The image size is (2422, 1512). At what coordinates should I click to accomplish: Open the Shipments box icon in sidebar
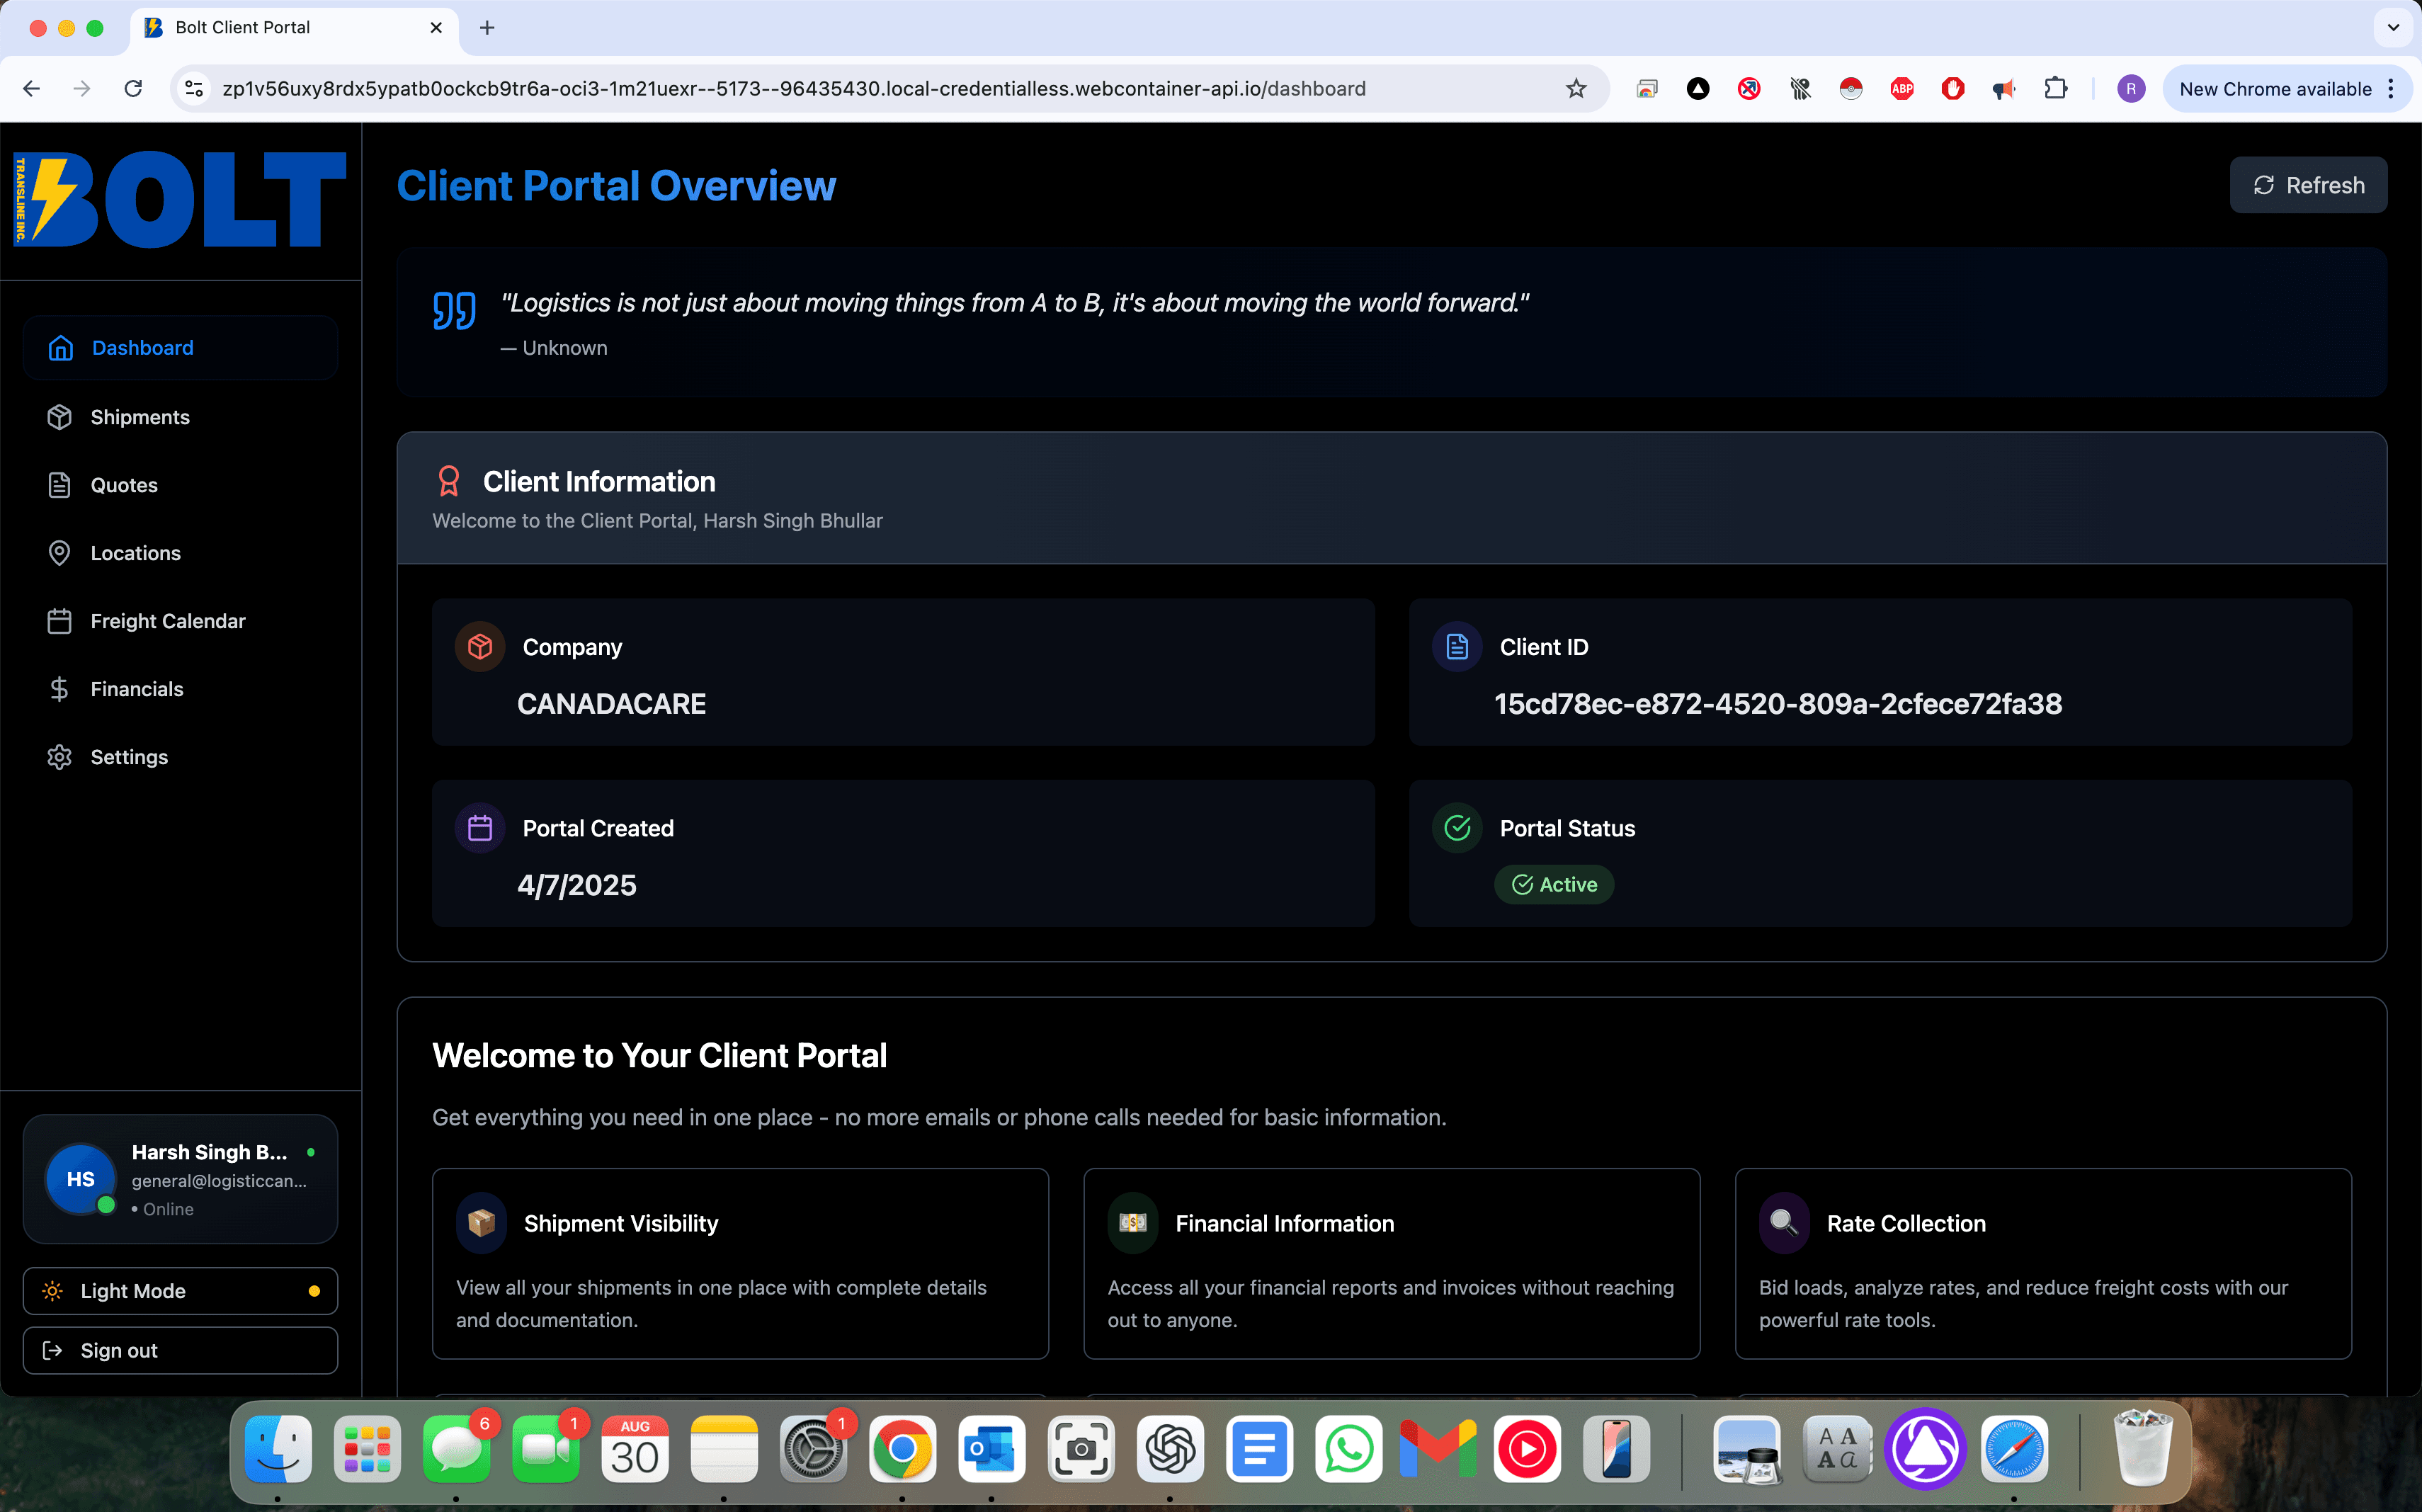[x=60, y=417]
